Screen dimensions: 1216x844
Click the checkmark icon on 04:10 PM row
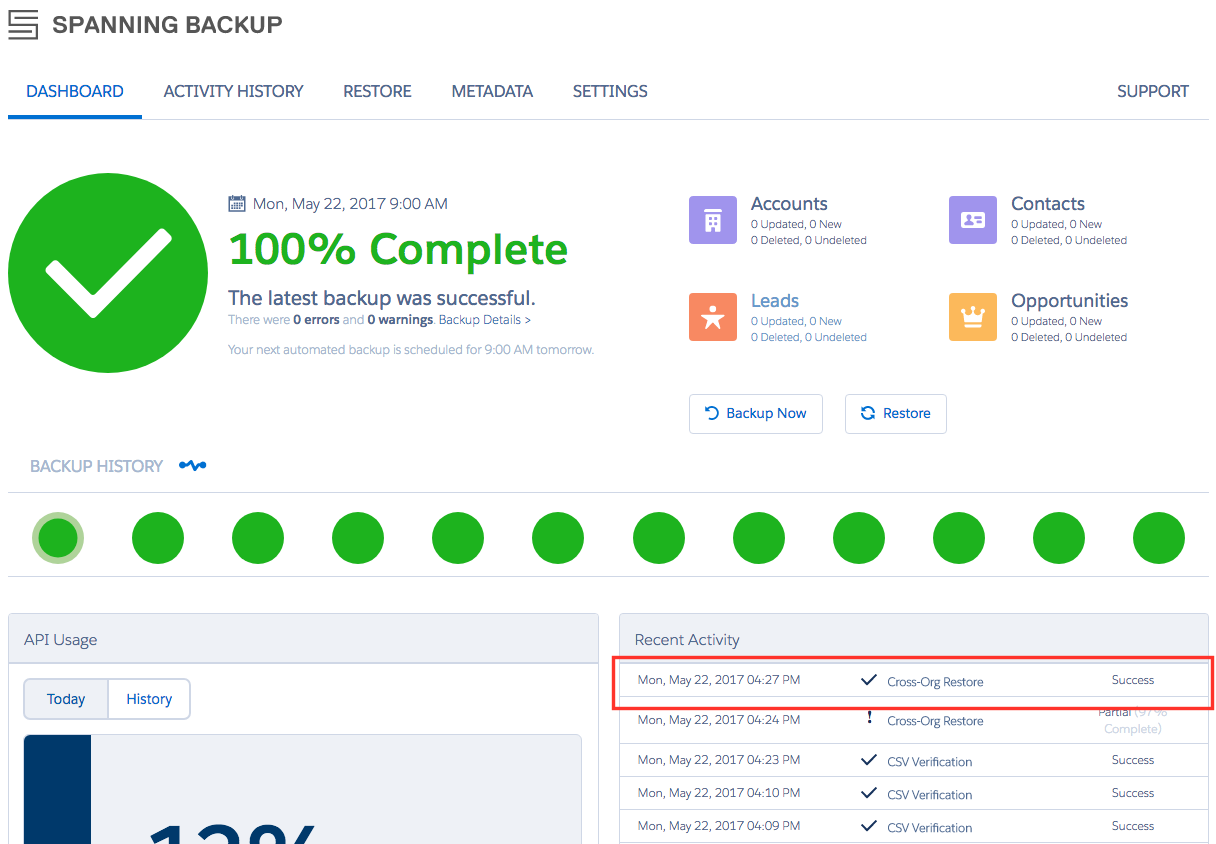point(869,793)
